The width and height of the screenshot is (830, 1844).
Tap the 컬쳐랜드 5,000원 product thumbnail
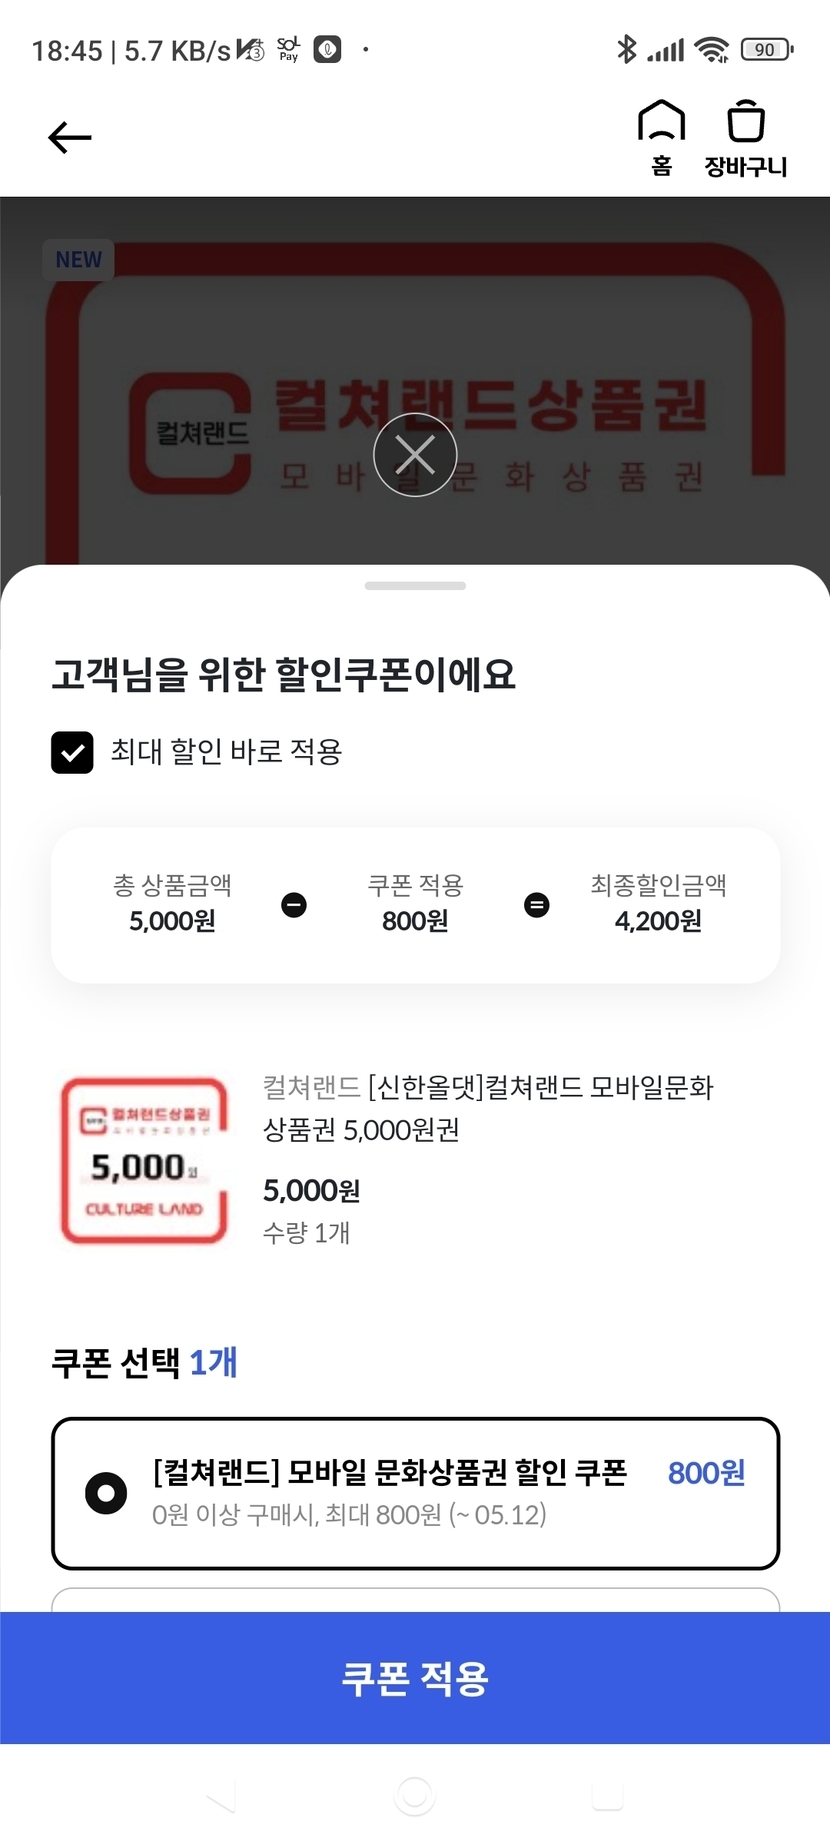point(145,1160)
